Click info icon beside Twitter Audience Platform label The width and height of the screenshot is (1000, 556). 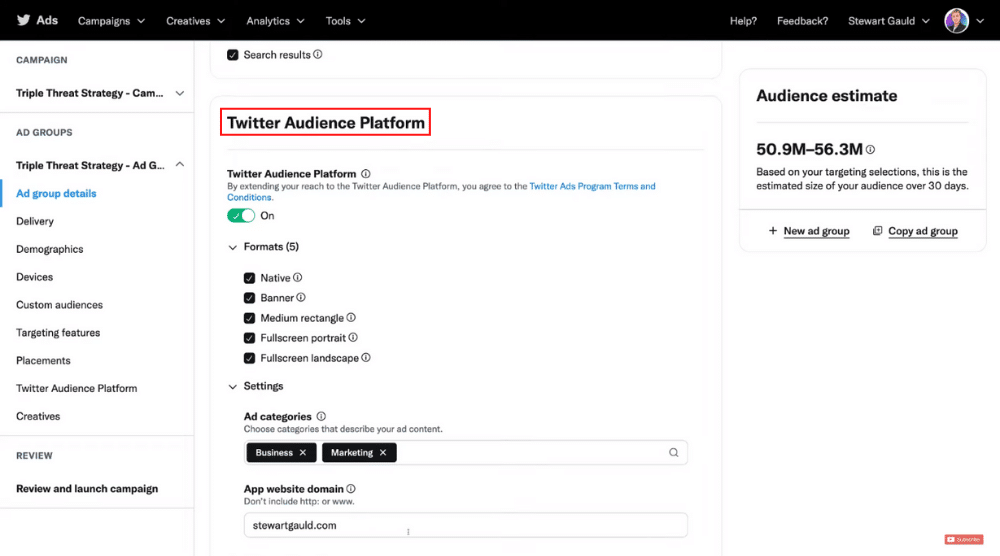click(x=365, y=173)
